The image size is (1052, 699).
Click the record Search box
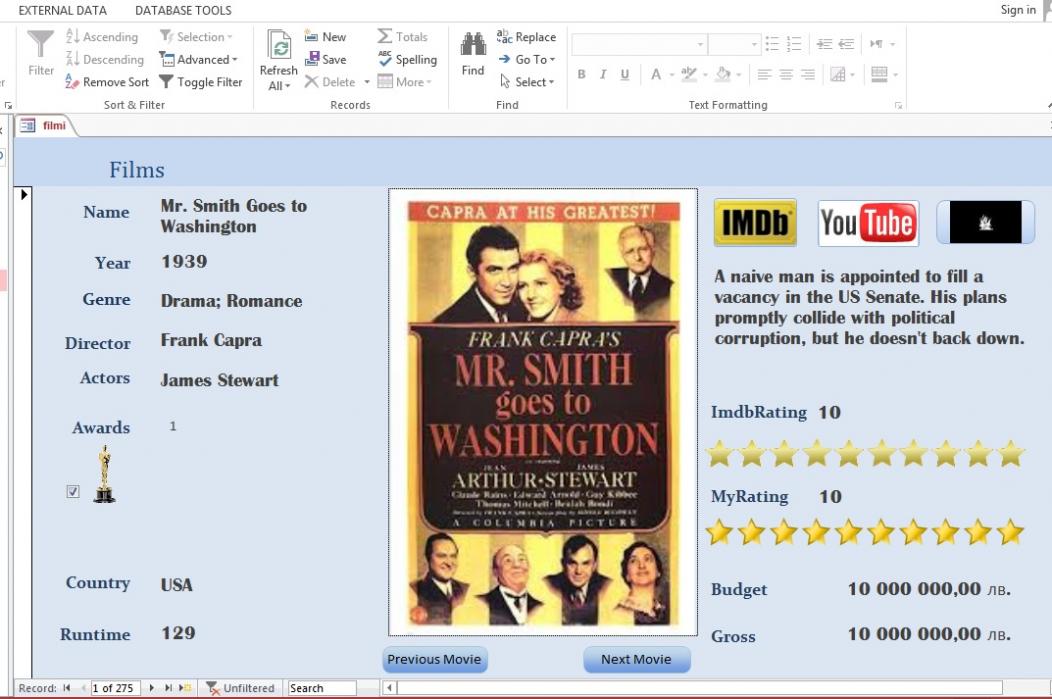(322, 688)
